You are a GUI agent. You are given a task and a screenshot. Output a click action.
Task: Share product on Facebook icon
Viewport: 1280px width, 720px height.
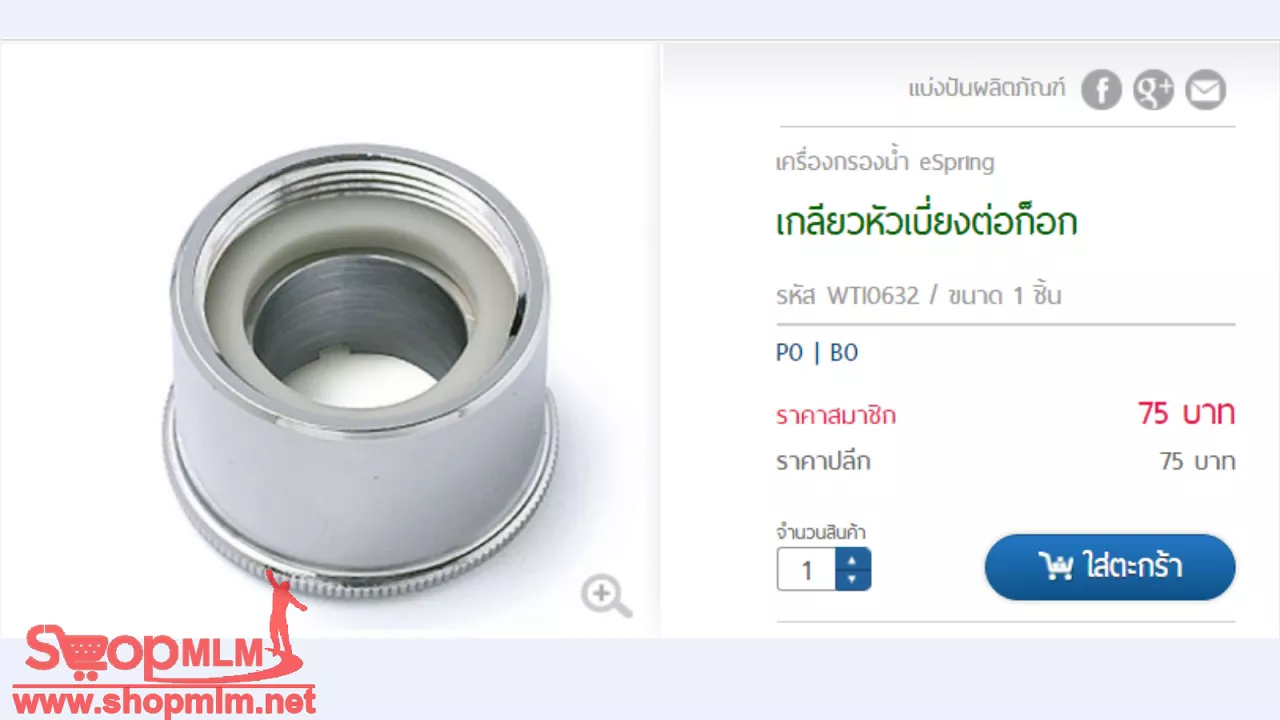(x=1101, y=91)
